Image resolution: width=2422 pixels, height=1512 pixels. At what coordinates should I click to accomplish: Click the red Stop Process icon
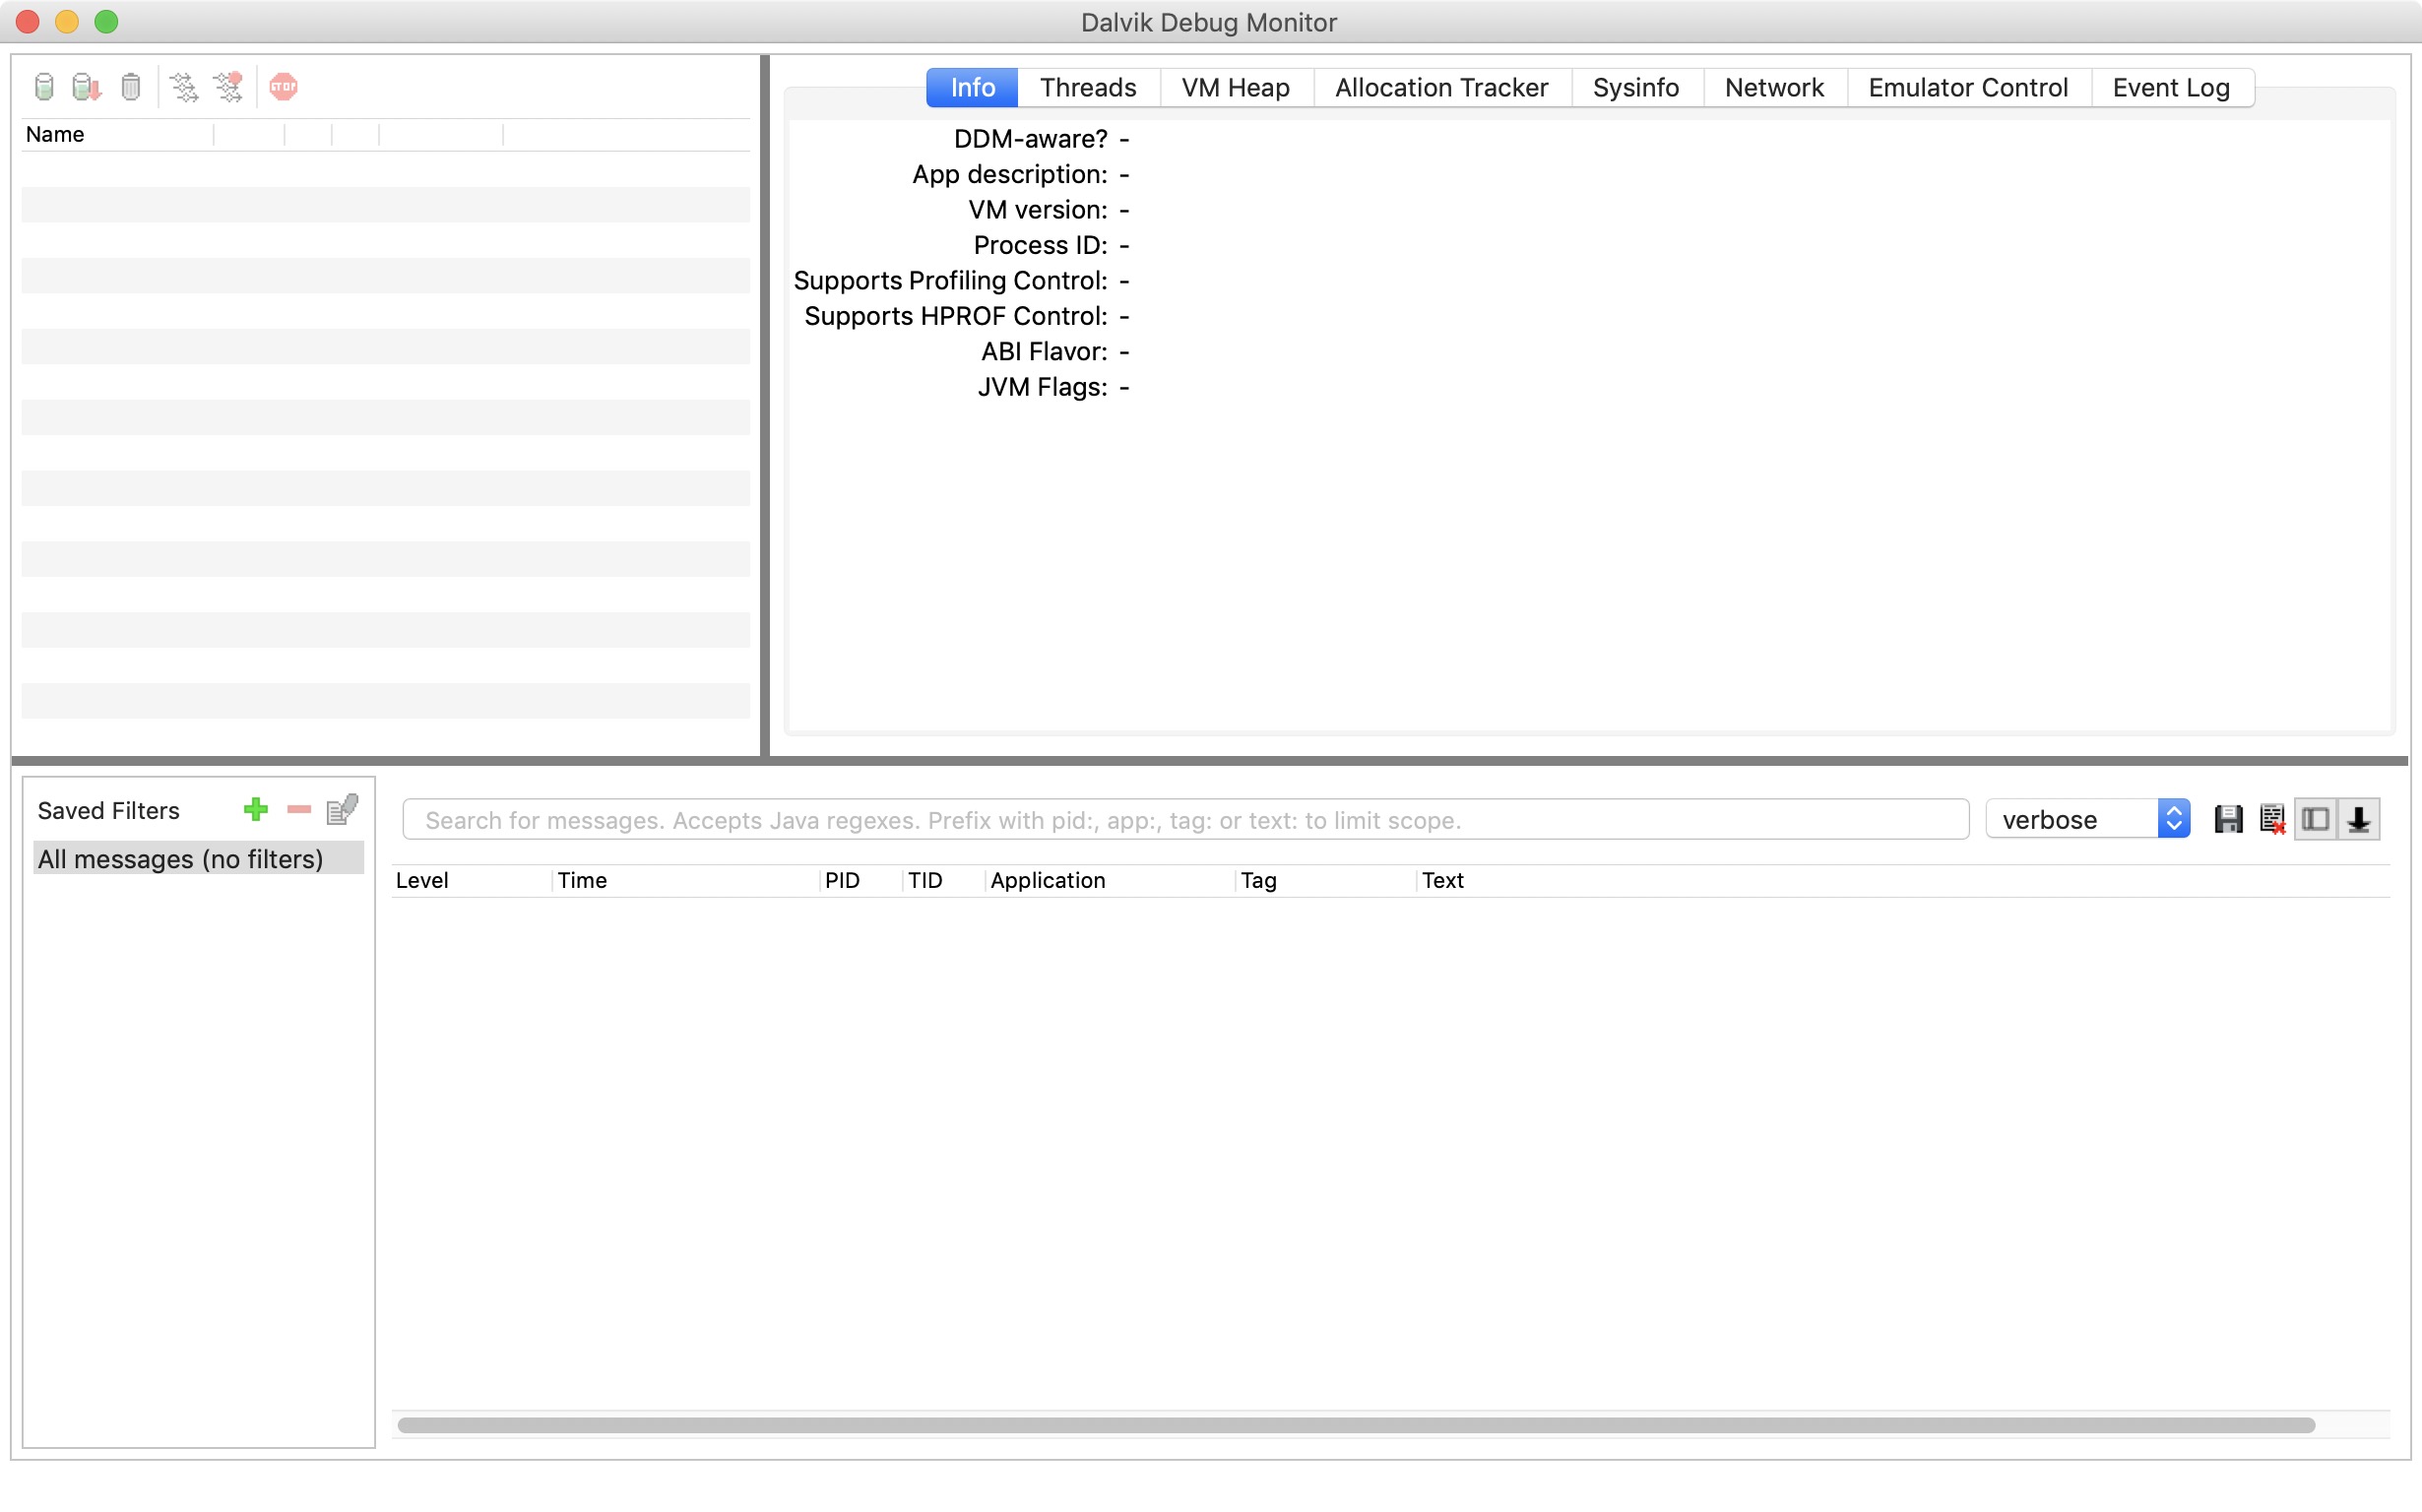[284, 87]
